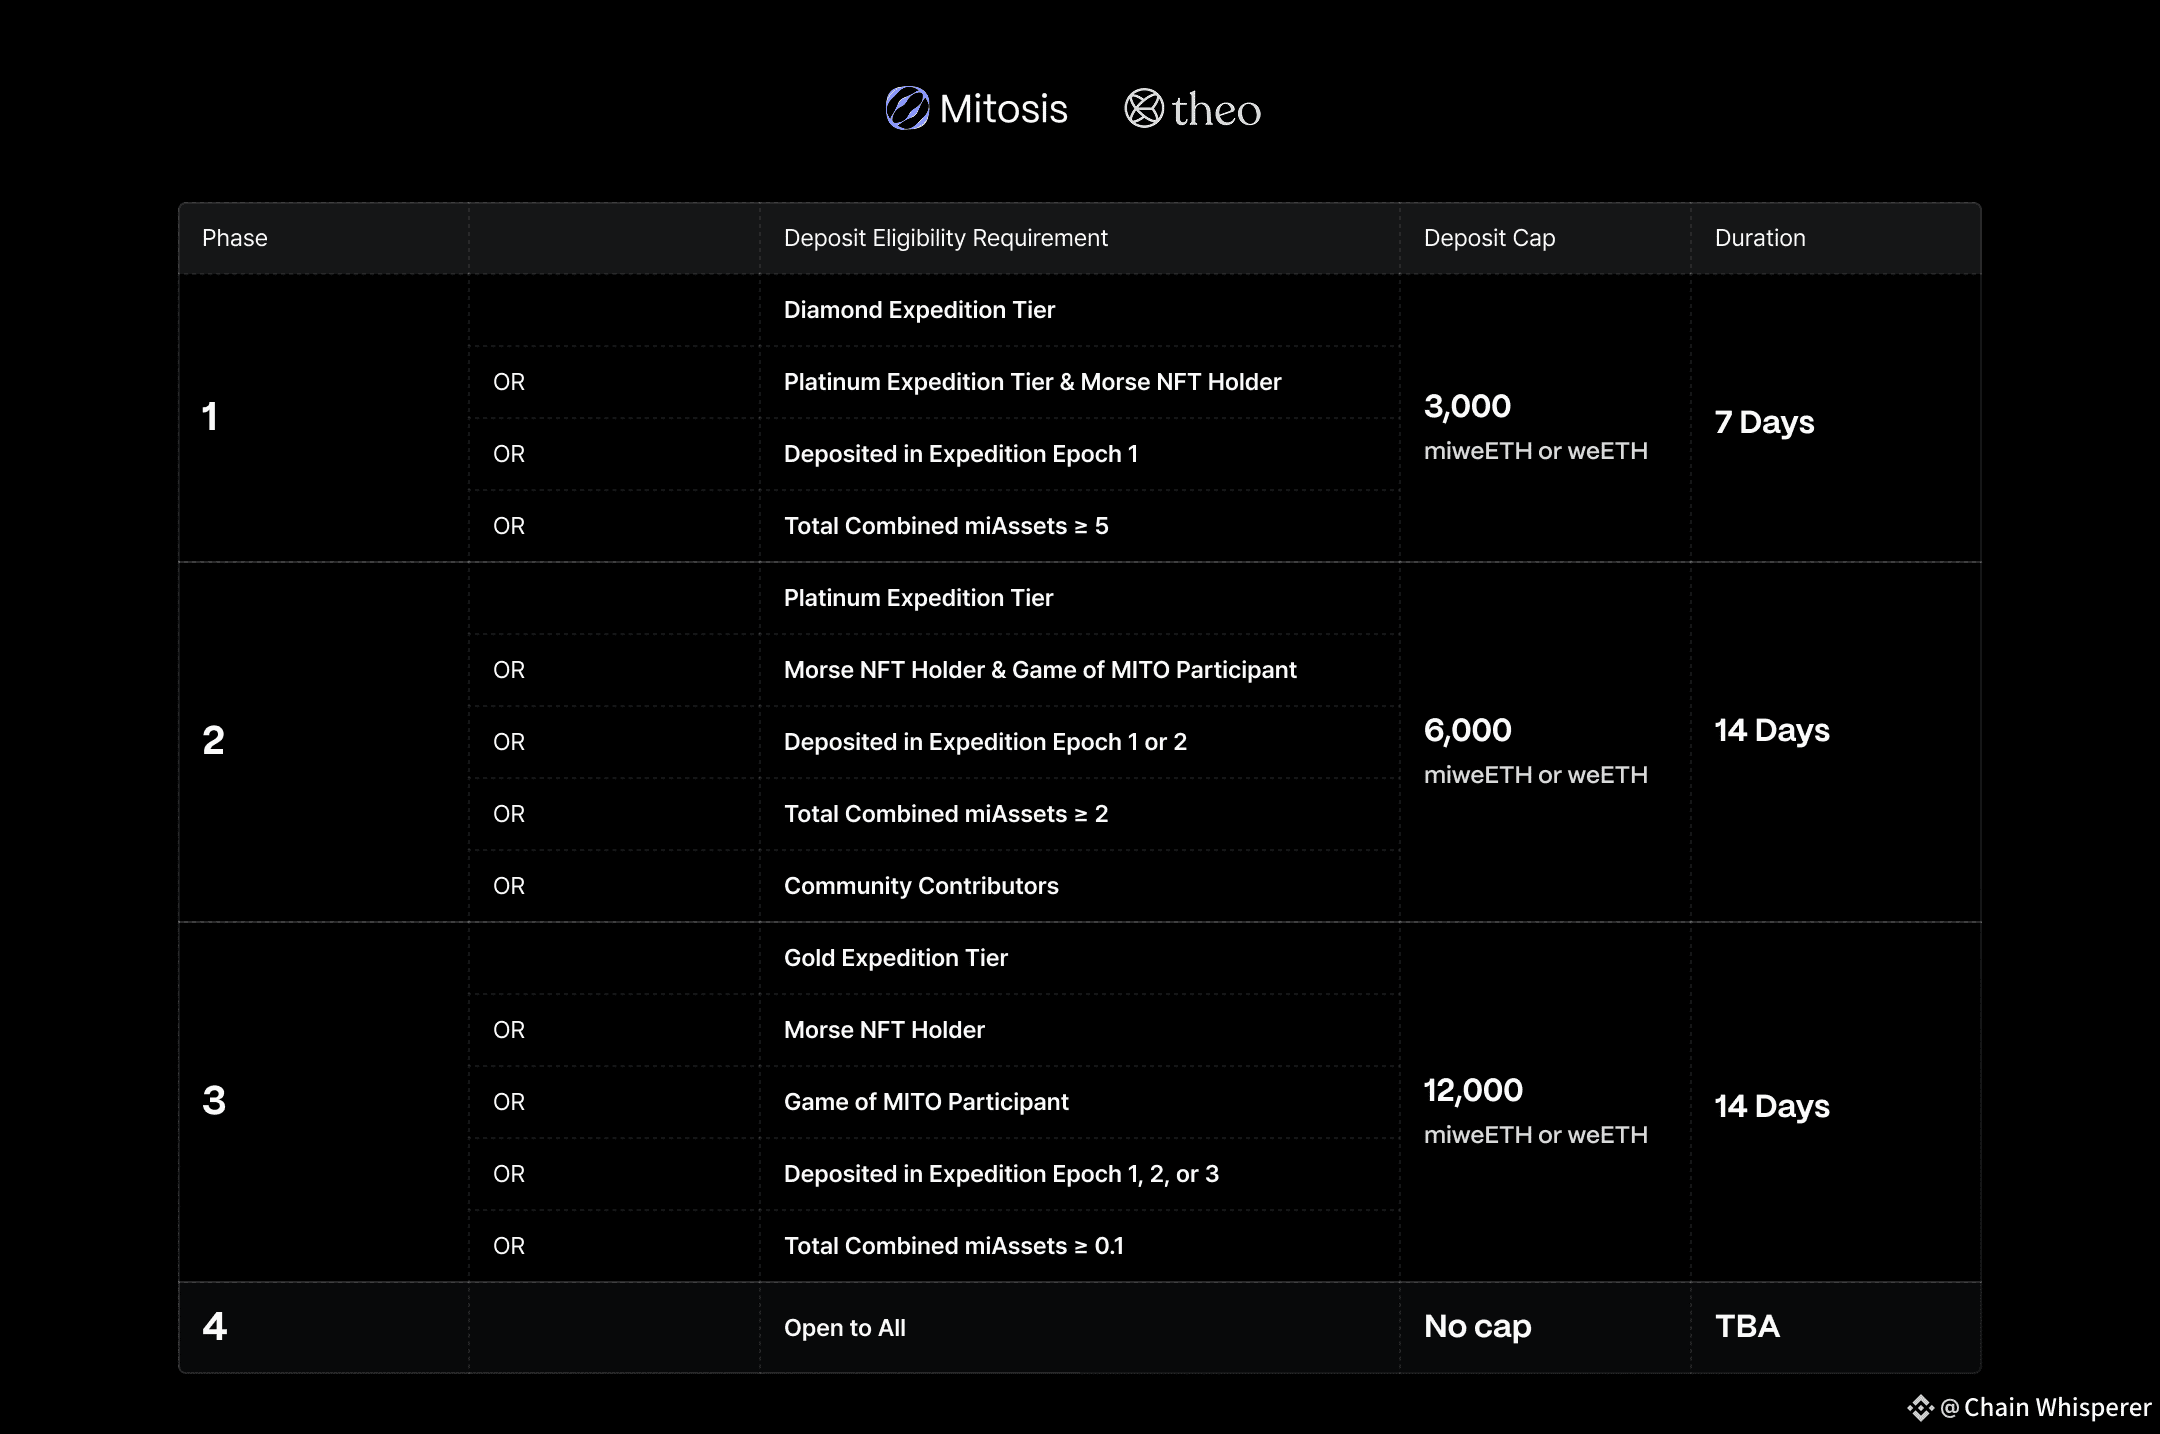Viewport: 2160px width, 1434px height.
Task: Click the Mitosis wordmark text
Action: coord(1003,108)
